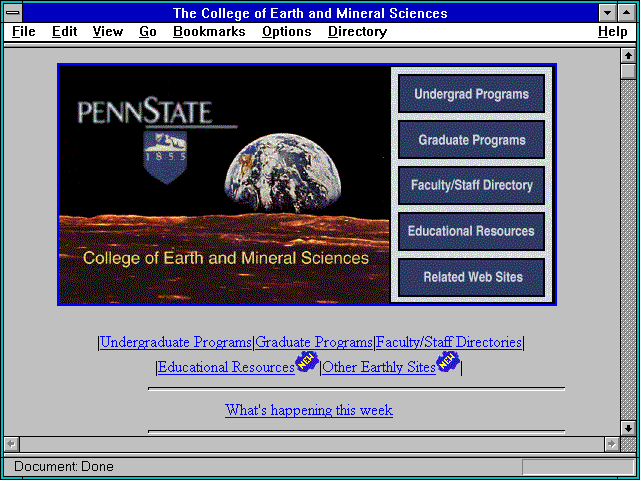The width and height of the screenshot is (640, 480).
Task: Click the Penn State shield logo
Action: tap(165, 157)
